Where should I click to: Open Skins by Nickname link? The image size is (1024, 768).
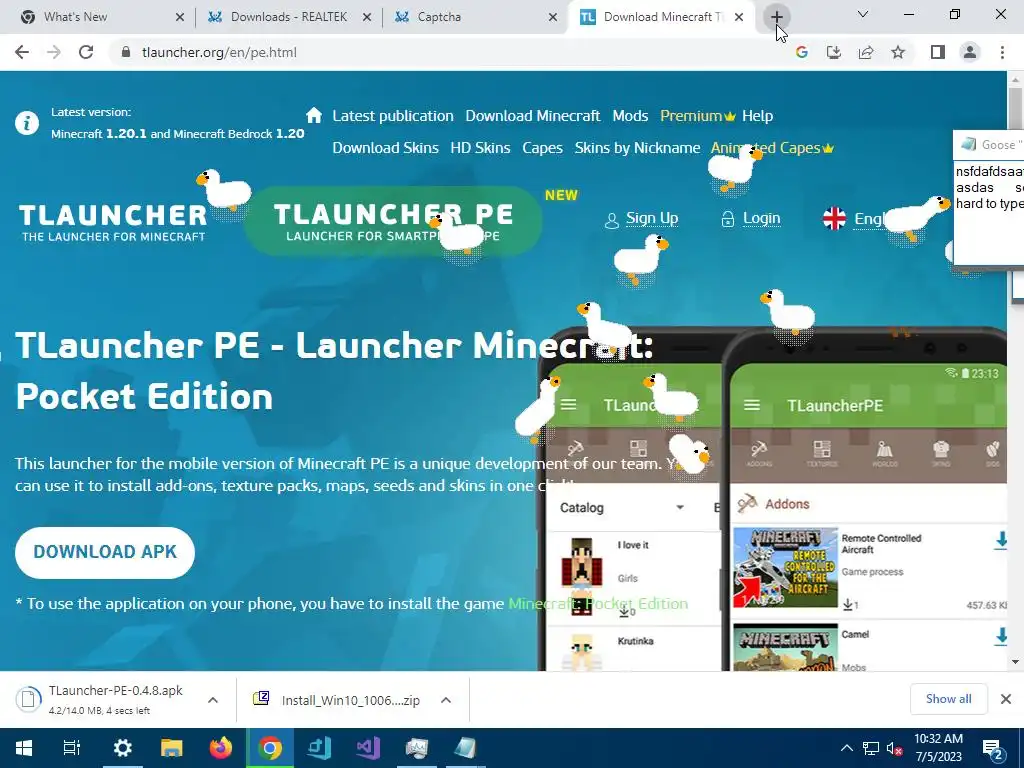pyautogui.click(x=637, y=148)
